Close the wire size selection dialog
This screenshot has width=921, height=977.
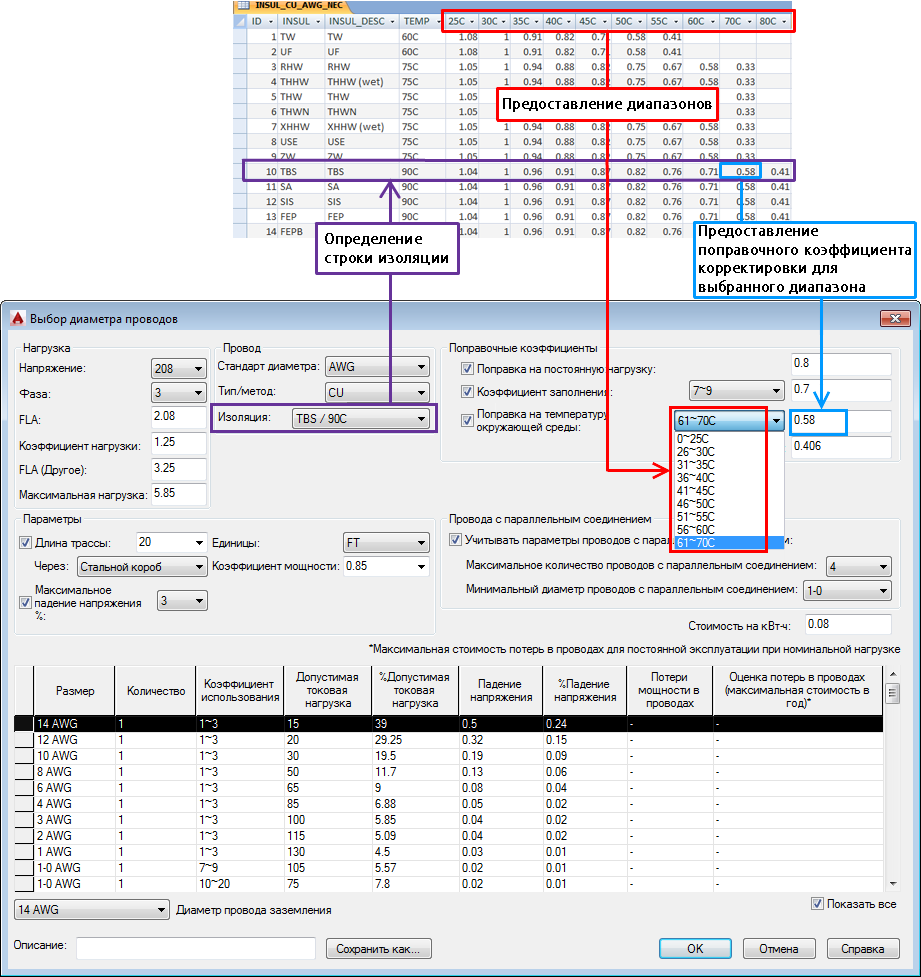895,318
